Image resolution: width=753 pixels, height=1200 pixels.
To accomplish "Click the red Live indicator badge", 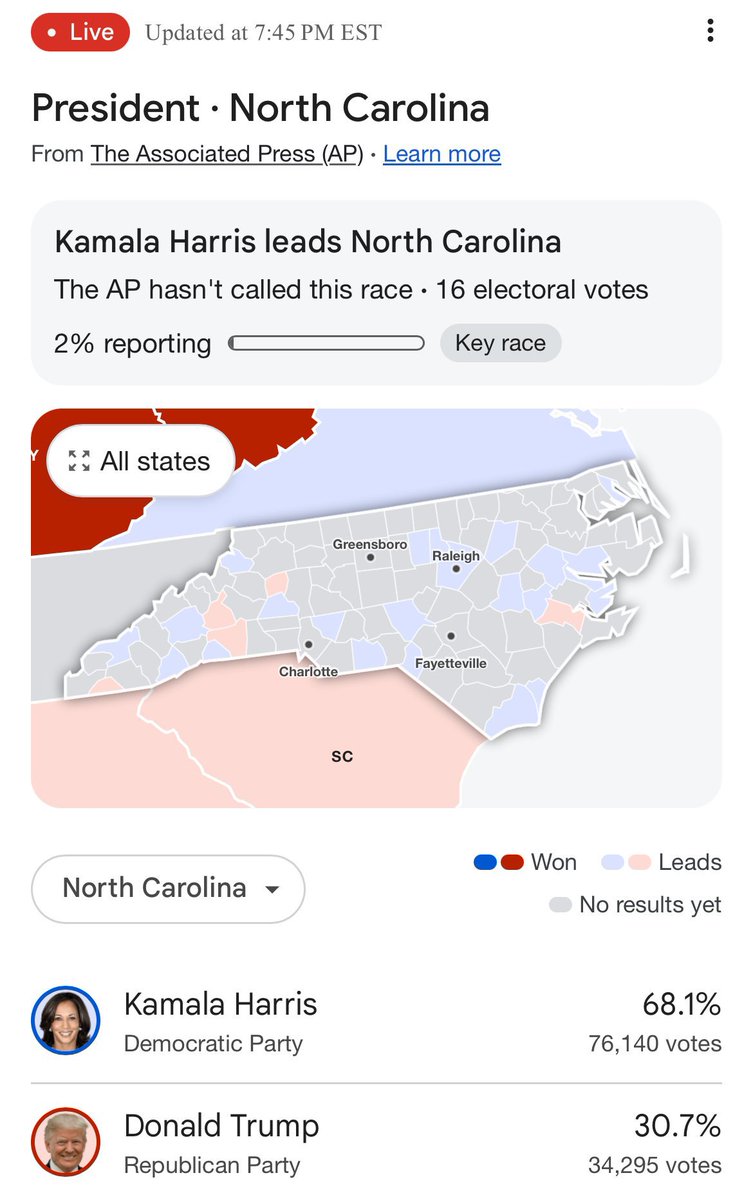I will pos(80,32).
